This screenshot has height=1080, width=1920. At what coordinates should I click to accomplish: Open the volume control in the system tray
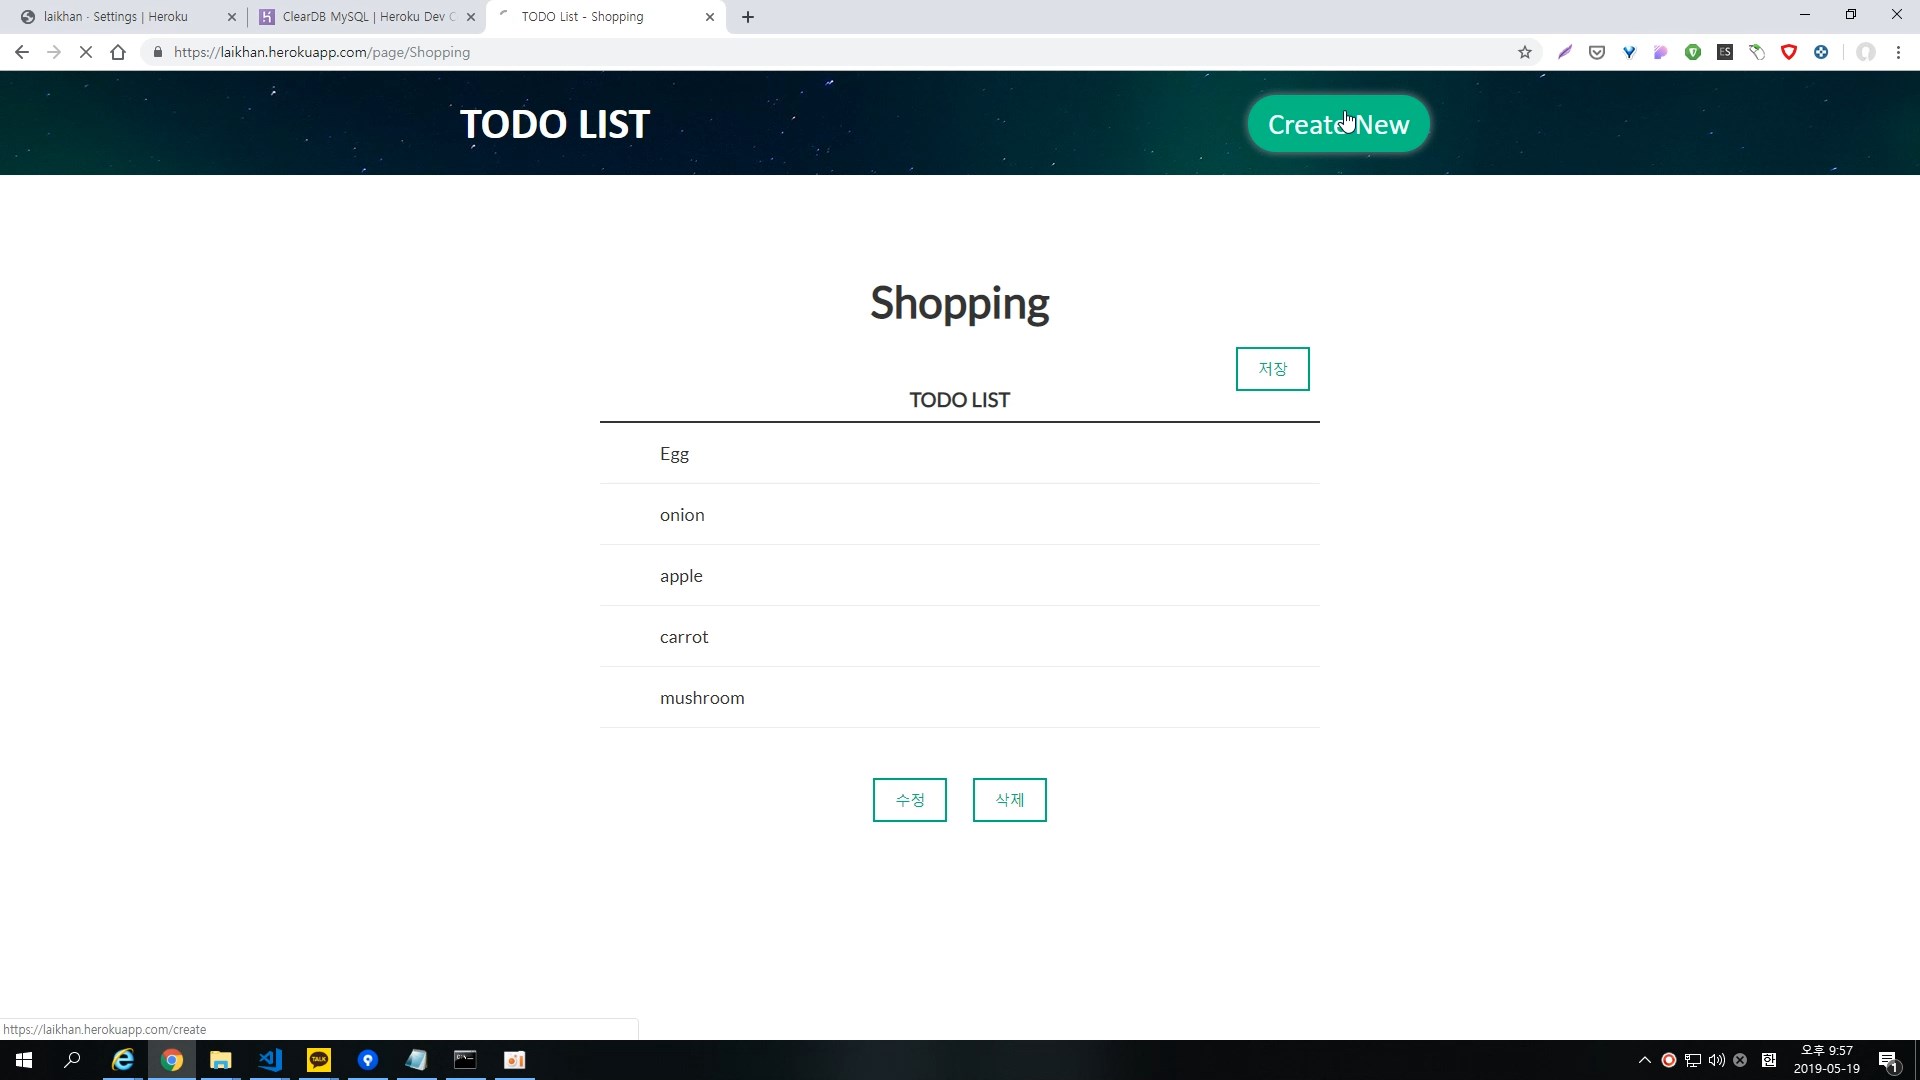click(1717, 1060)
